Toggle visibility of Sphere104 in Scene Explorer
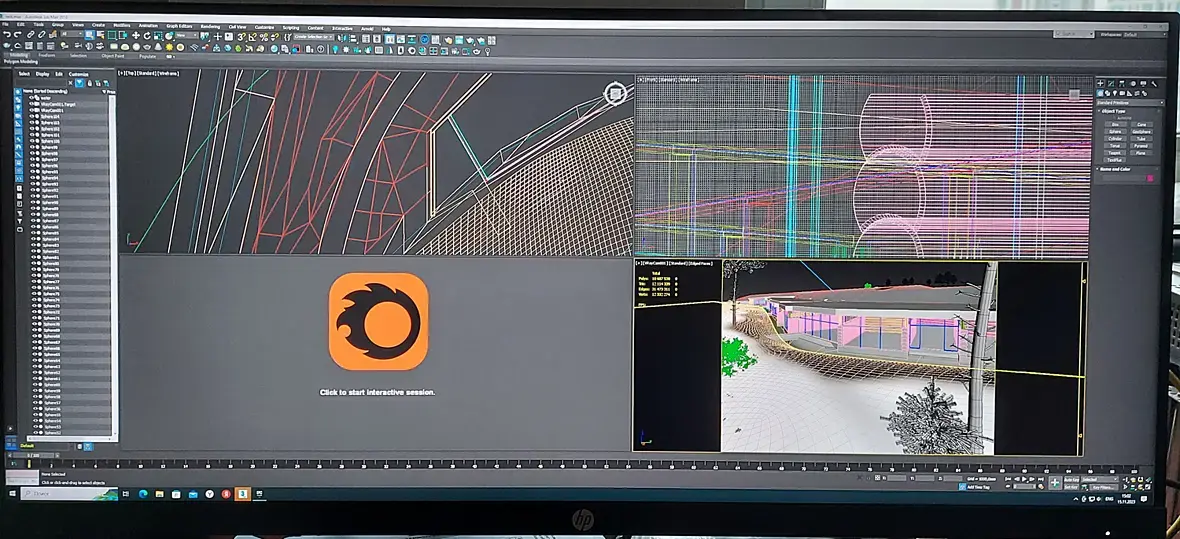The width and height of the screenshot is (1180, 539). coord(31,116)
